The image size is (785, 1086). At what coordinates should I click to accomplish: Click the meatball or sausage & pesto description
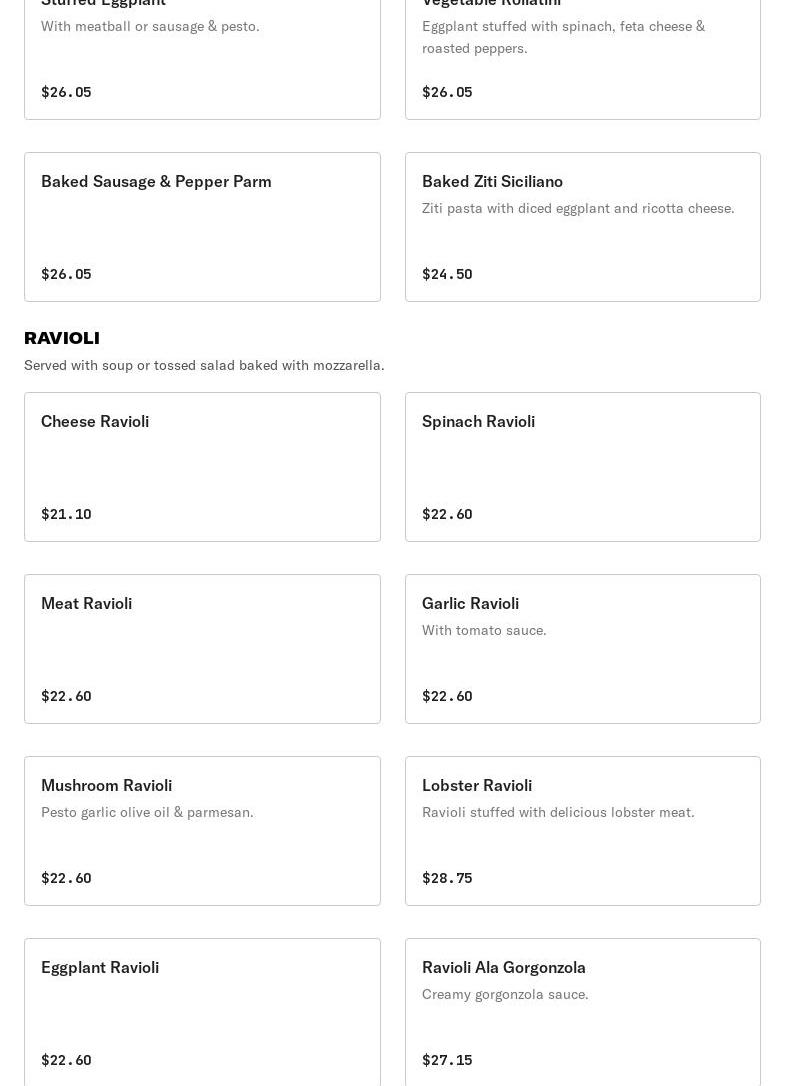(x=150, y=26)
